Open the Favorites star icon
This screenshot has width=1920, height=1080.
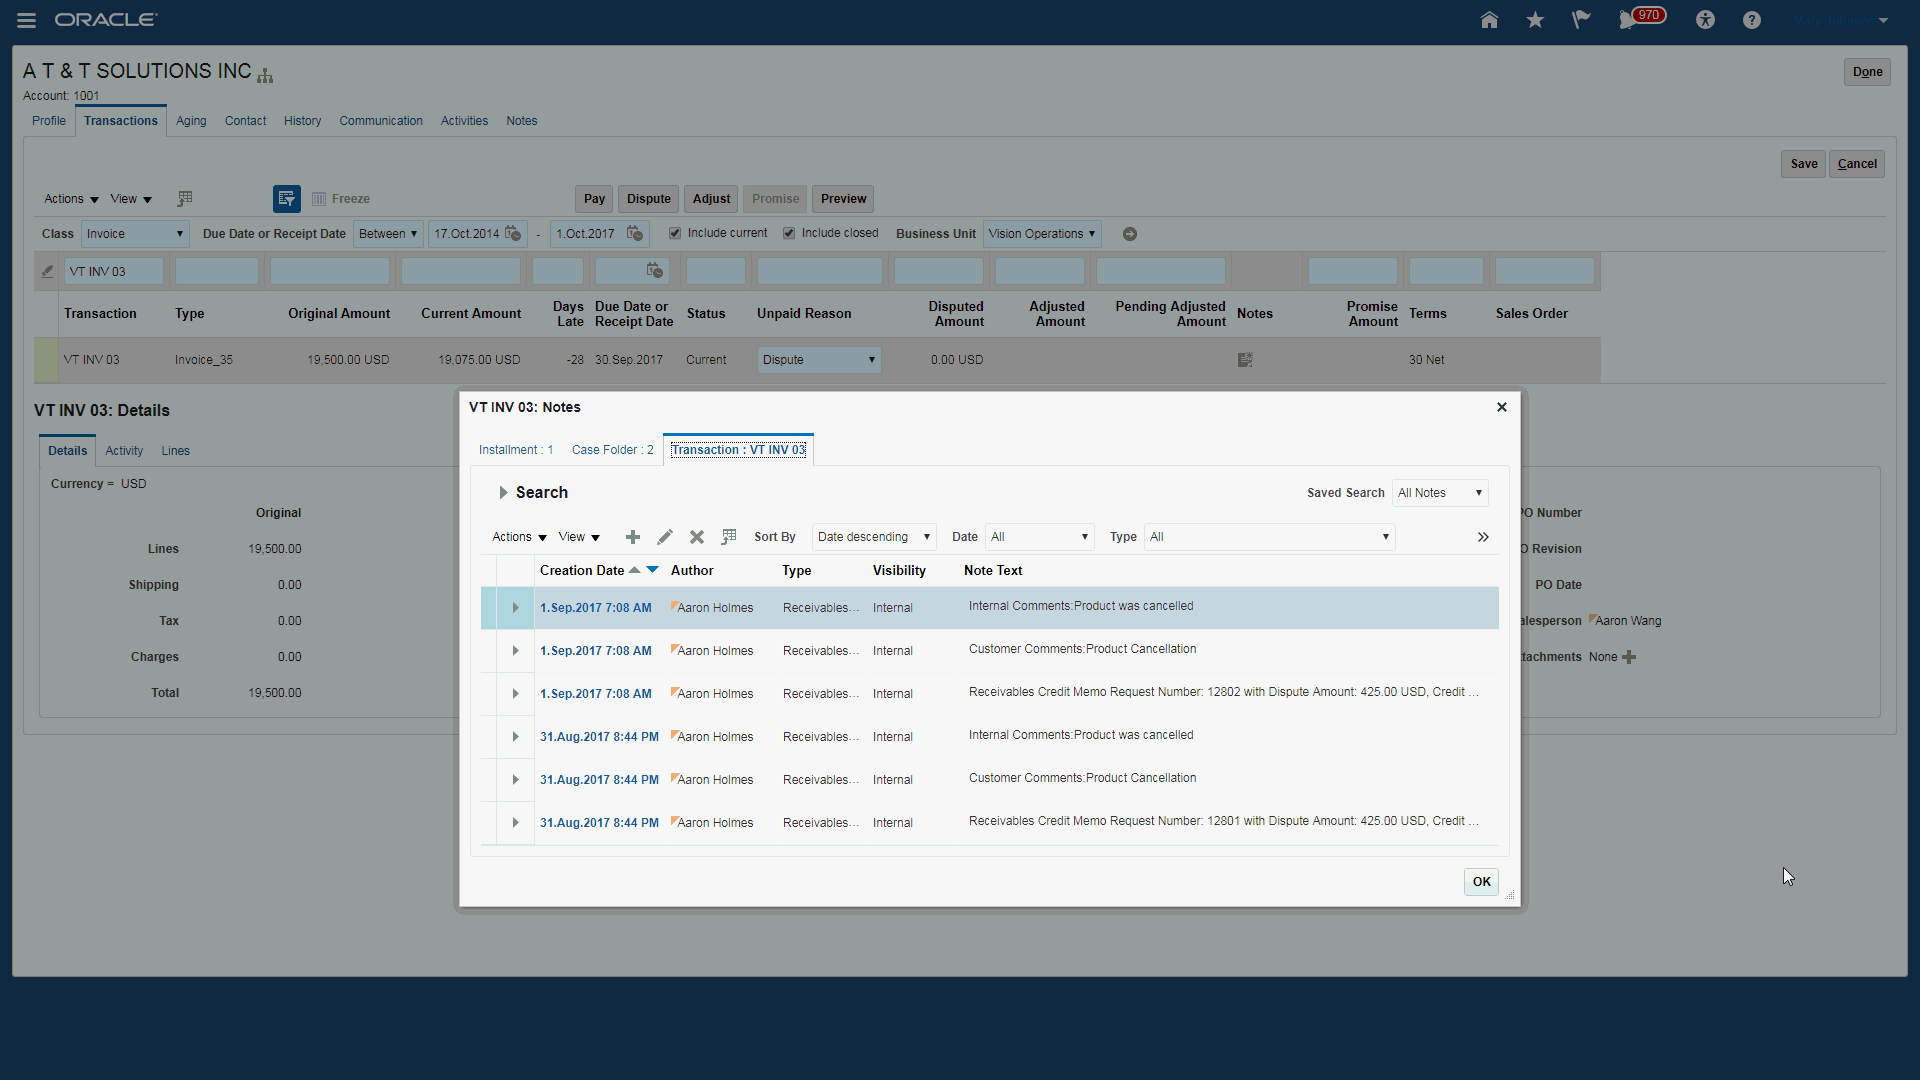(x=1535, y=20)
